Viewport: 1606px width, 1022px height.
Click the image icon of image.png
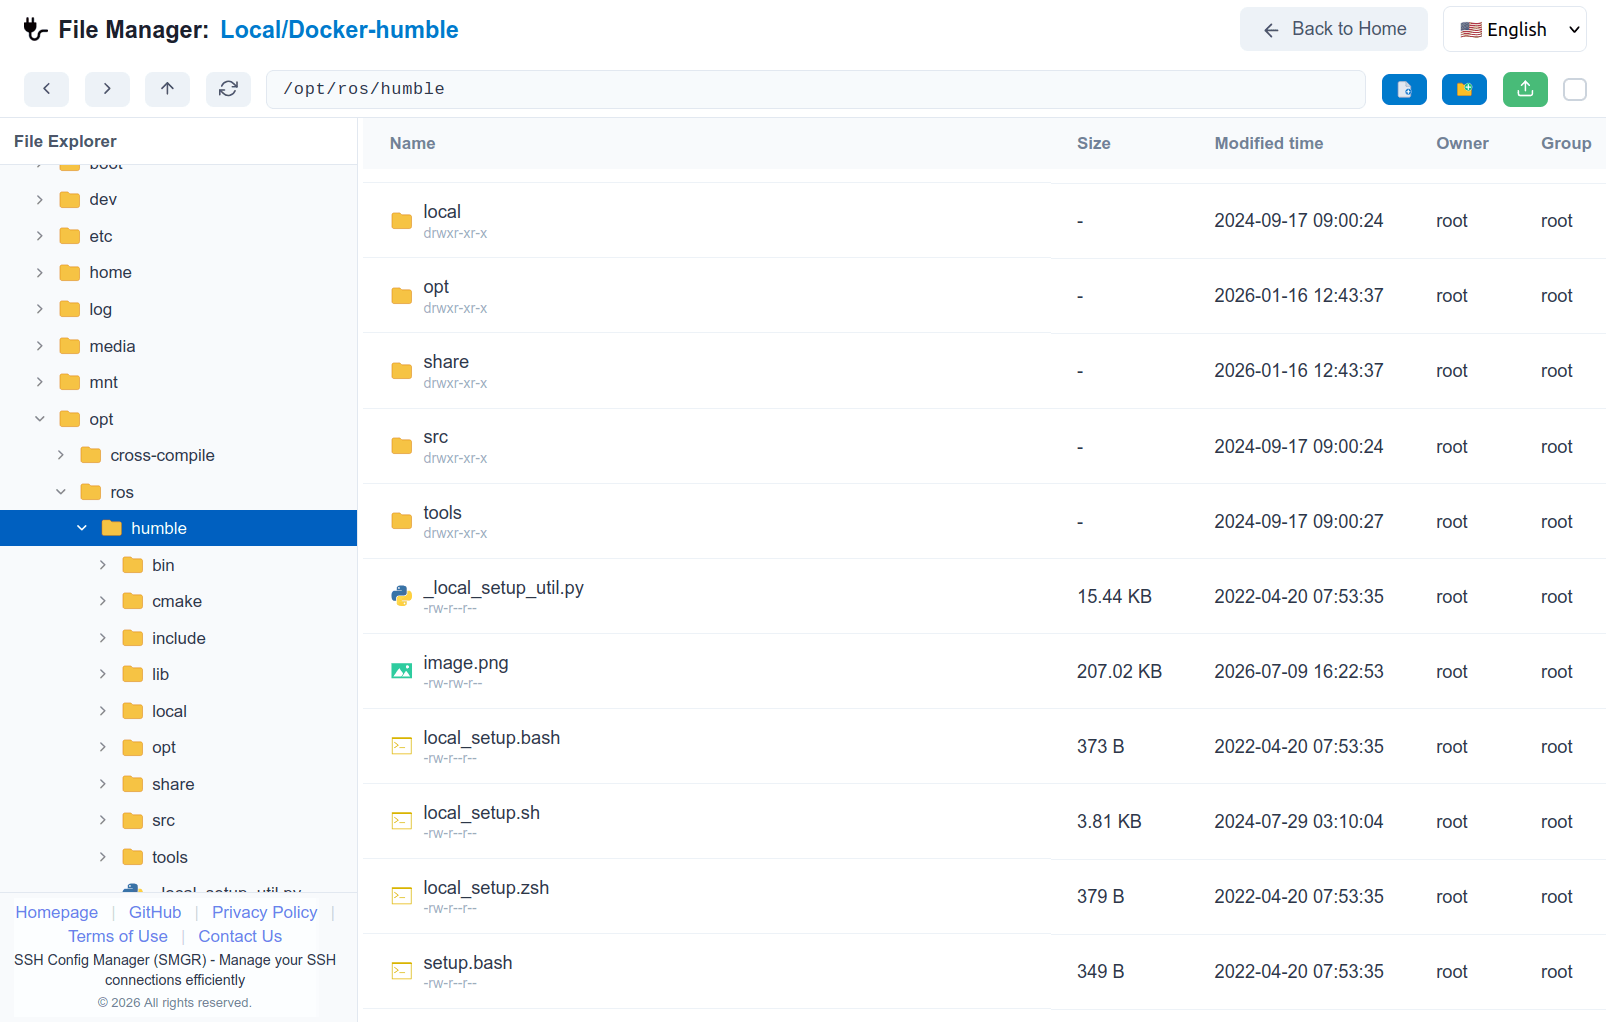point(402,671)
